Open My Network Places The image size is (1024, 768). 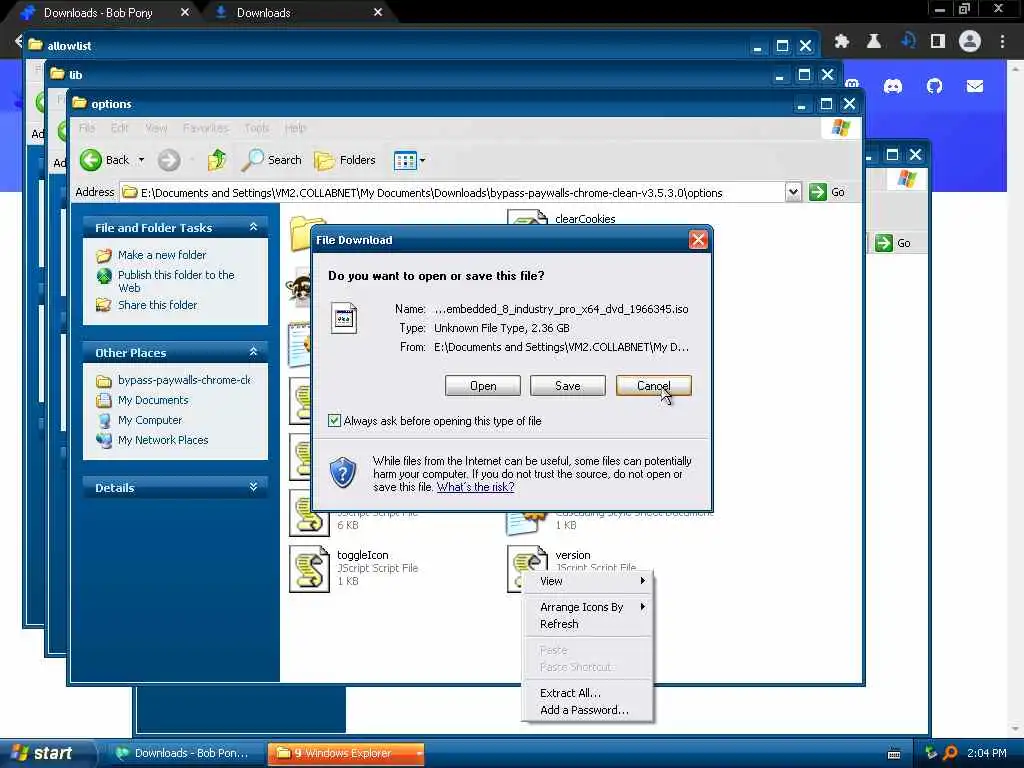click(x=163, y=440)
